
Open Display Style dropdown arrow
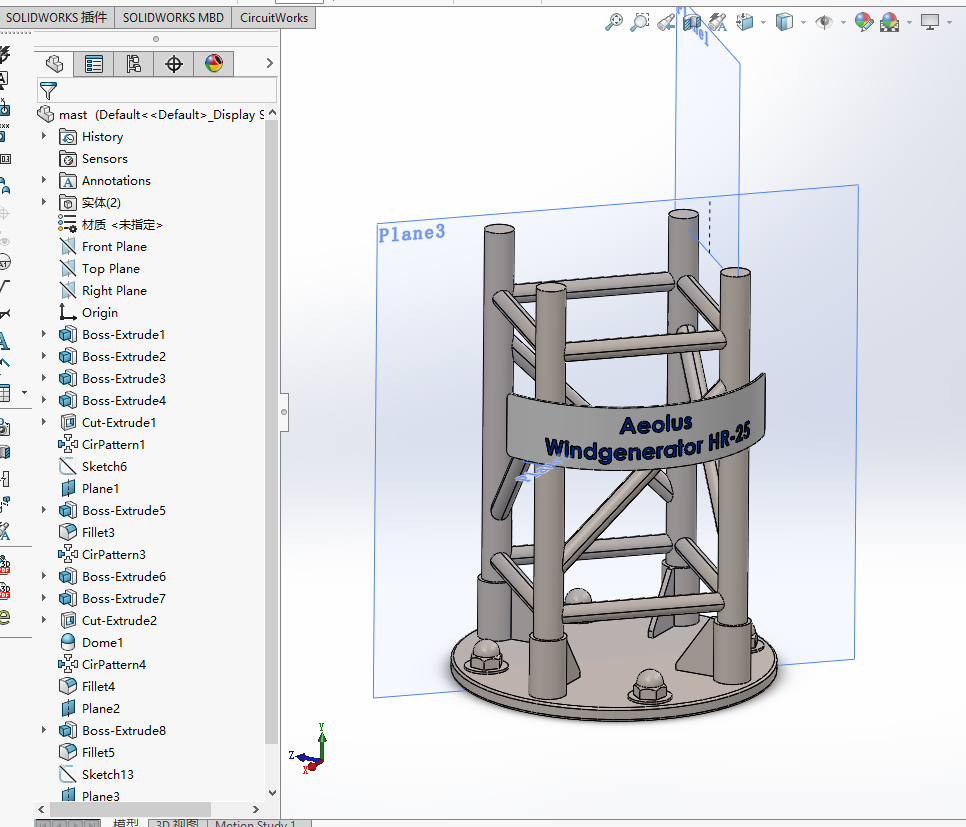click(803, 23)
